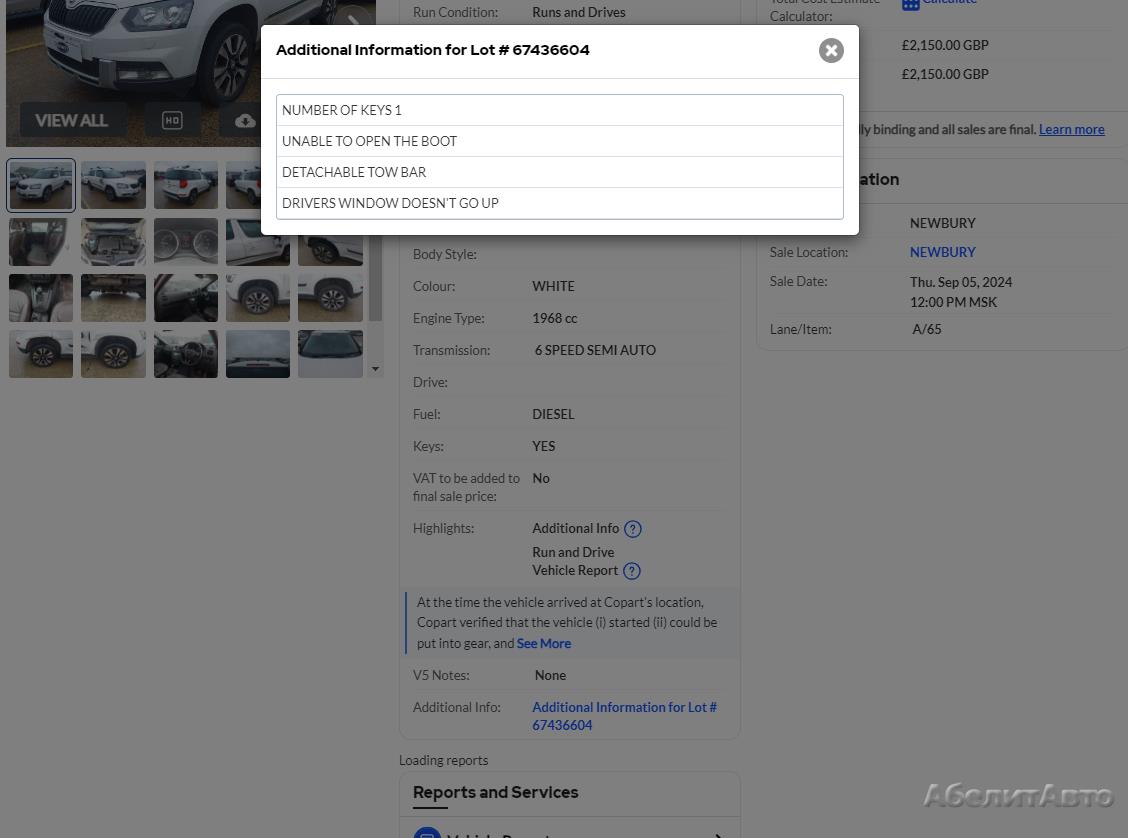Click the cloud download images icon
This screenshot has height=838, width=1128.
coord(245,121)
